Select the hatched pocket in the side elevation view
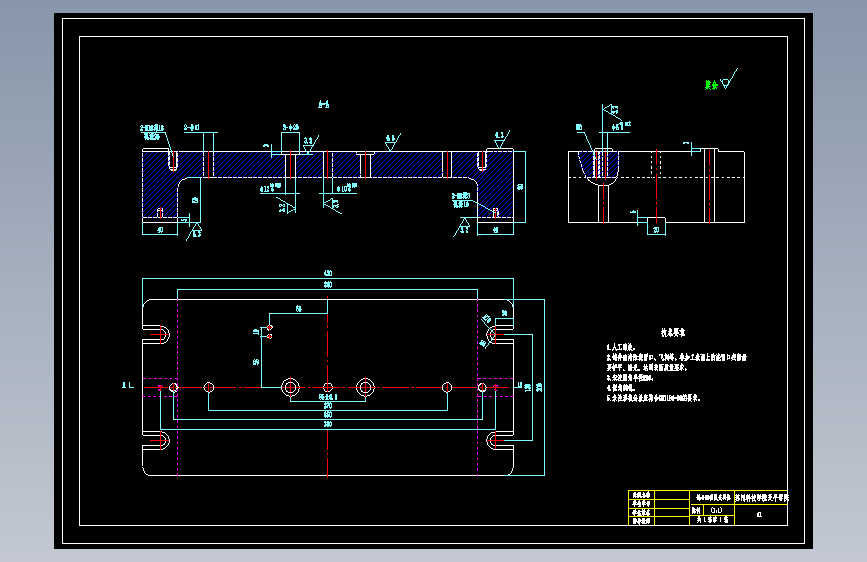The width and height of the screenshot is (867, 562). click(x=598, y=164)
